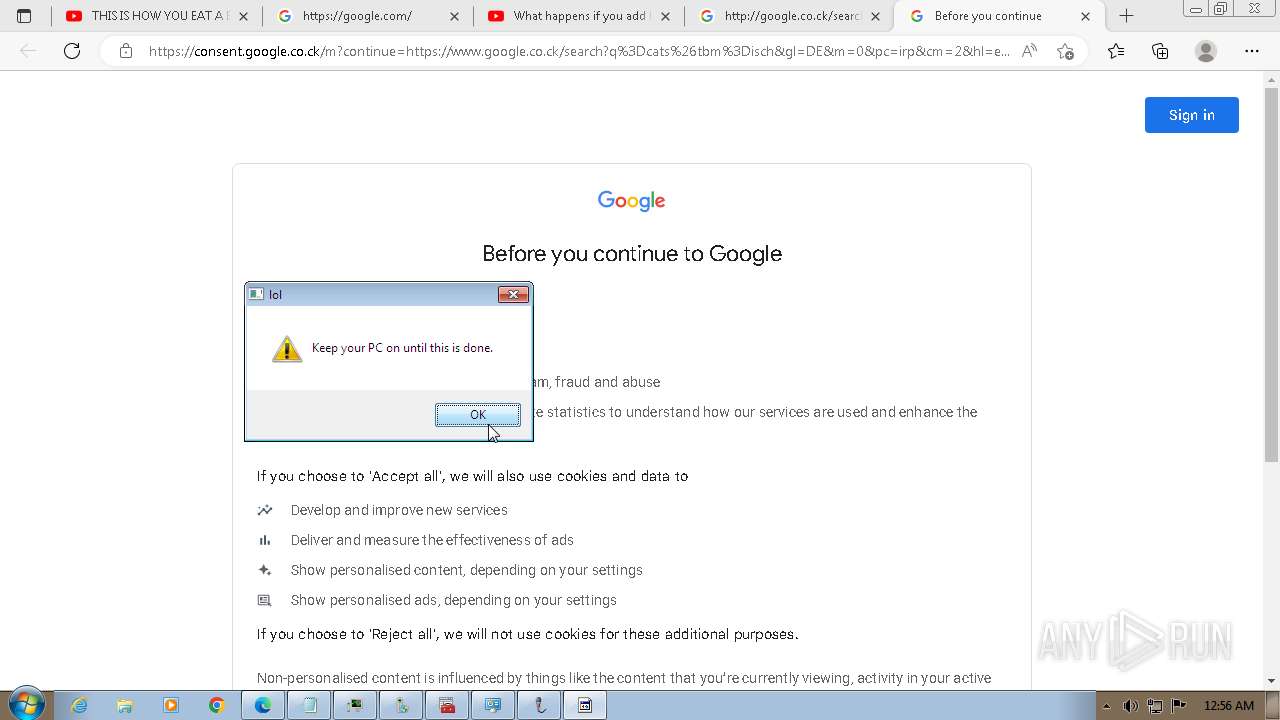The width and height of the screenshot is (1280, 720).
Task: Click the microphone taskbar button
Action: tap(539, 705)
